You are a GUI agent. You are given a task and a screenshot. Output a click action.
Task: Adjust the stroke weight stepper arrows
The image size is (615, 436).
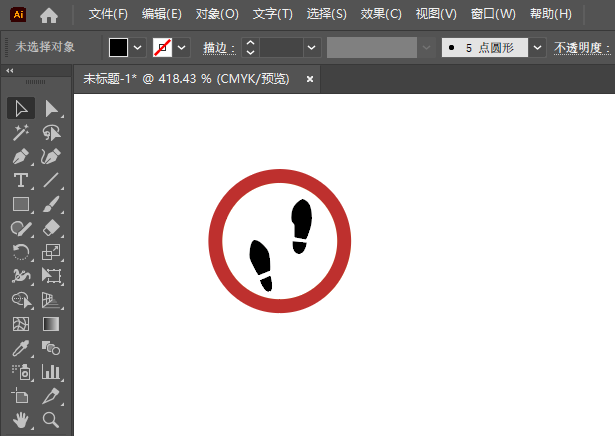(250, 47)
